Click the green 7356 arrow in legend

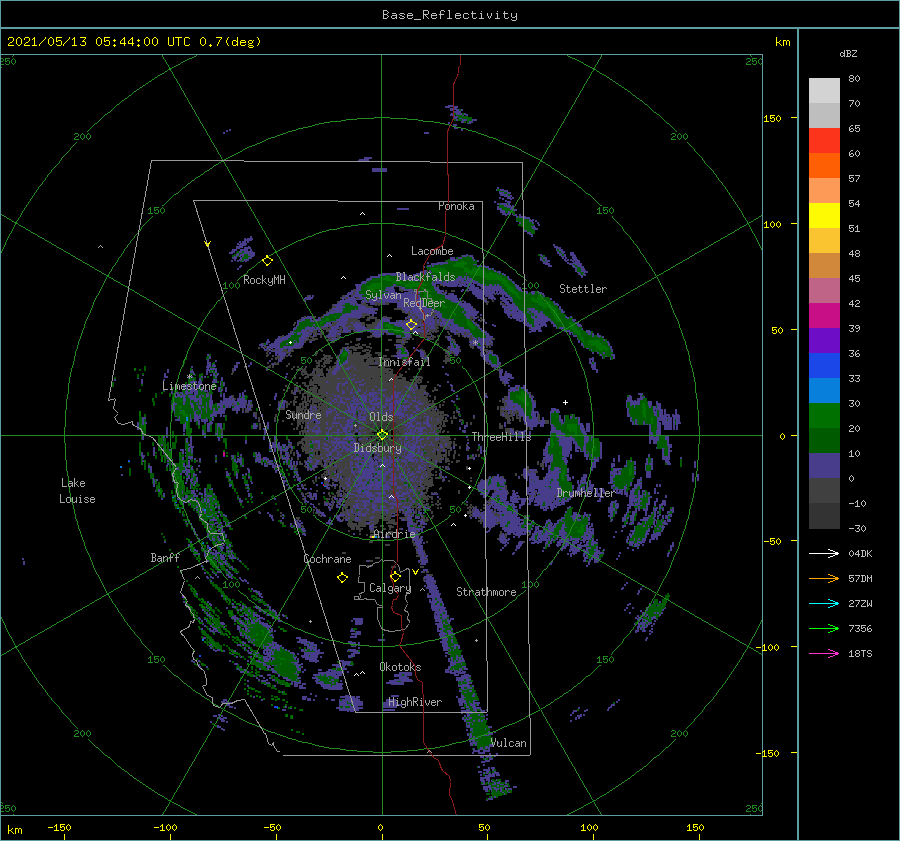pos(824,629)
